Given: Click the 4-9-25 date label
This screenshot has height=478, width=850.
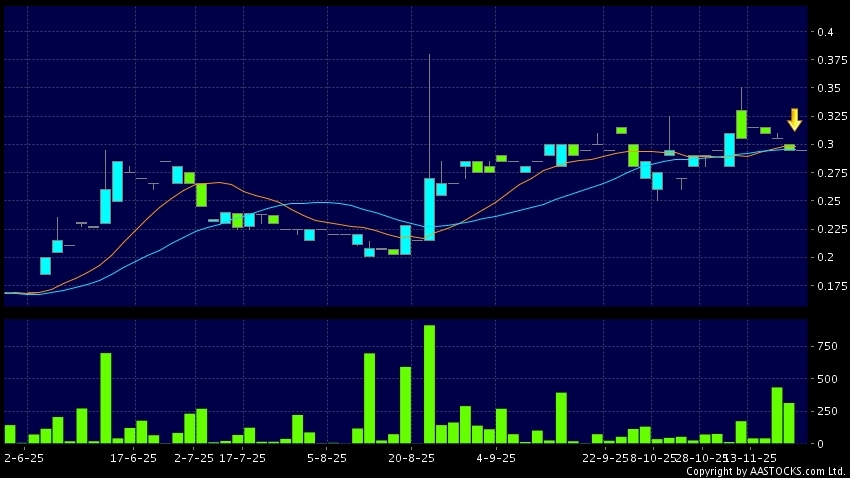Looking at the screenshot, I should click(x=495, y=457).
